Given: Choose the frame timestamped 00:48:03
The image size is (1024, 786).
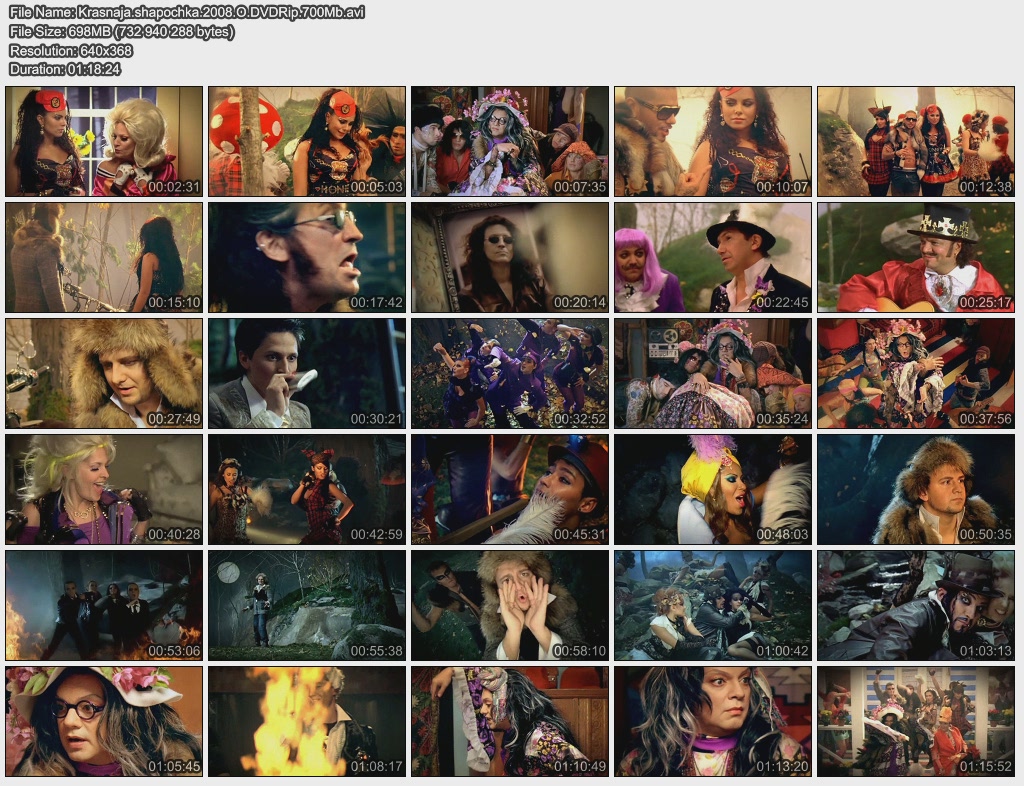Looking at the screenshot, I should (x=713, y=490).
